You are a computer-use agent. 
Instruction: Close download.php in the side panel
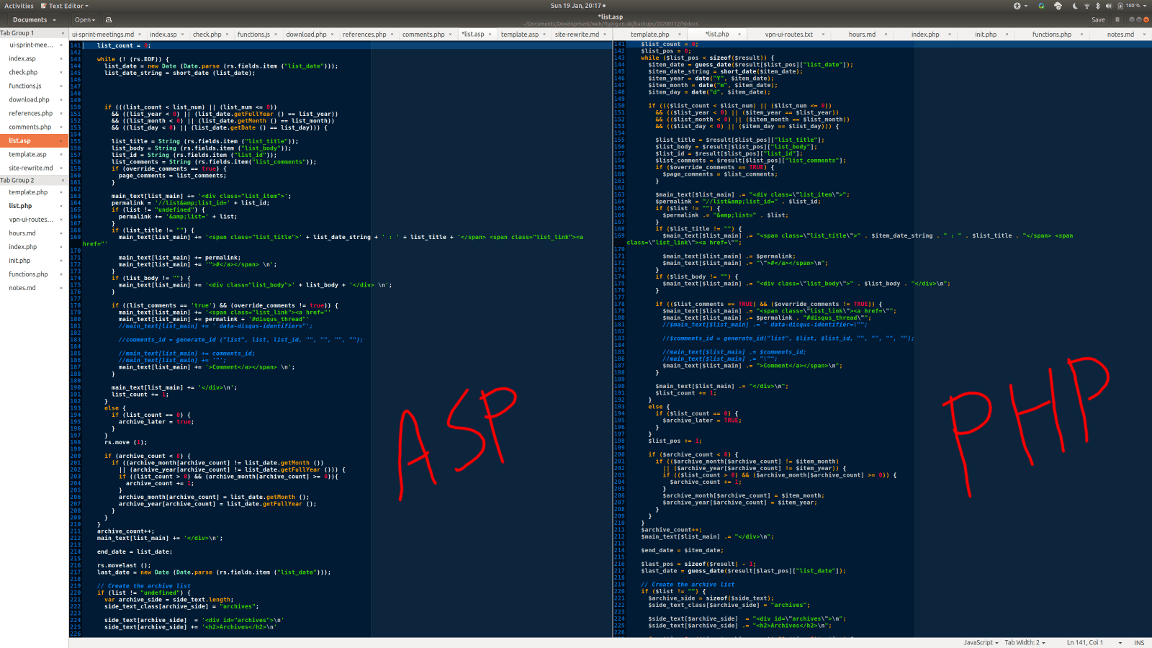(61, 99)
